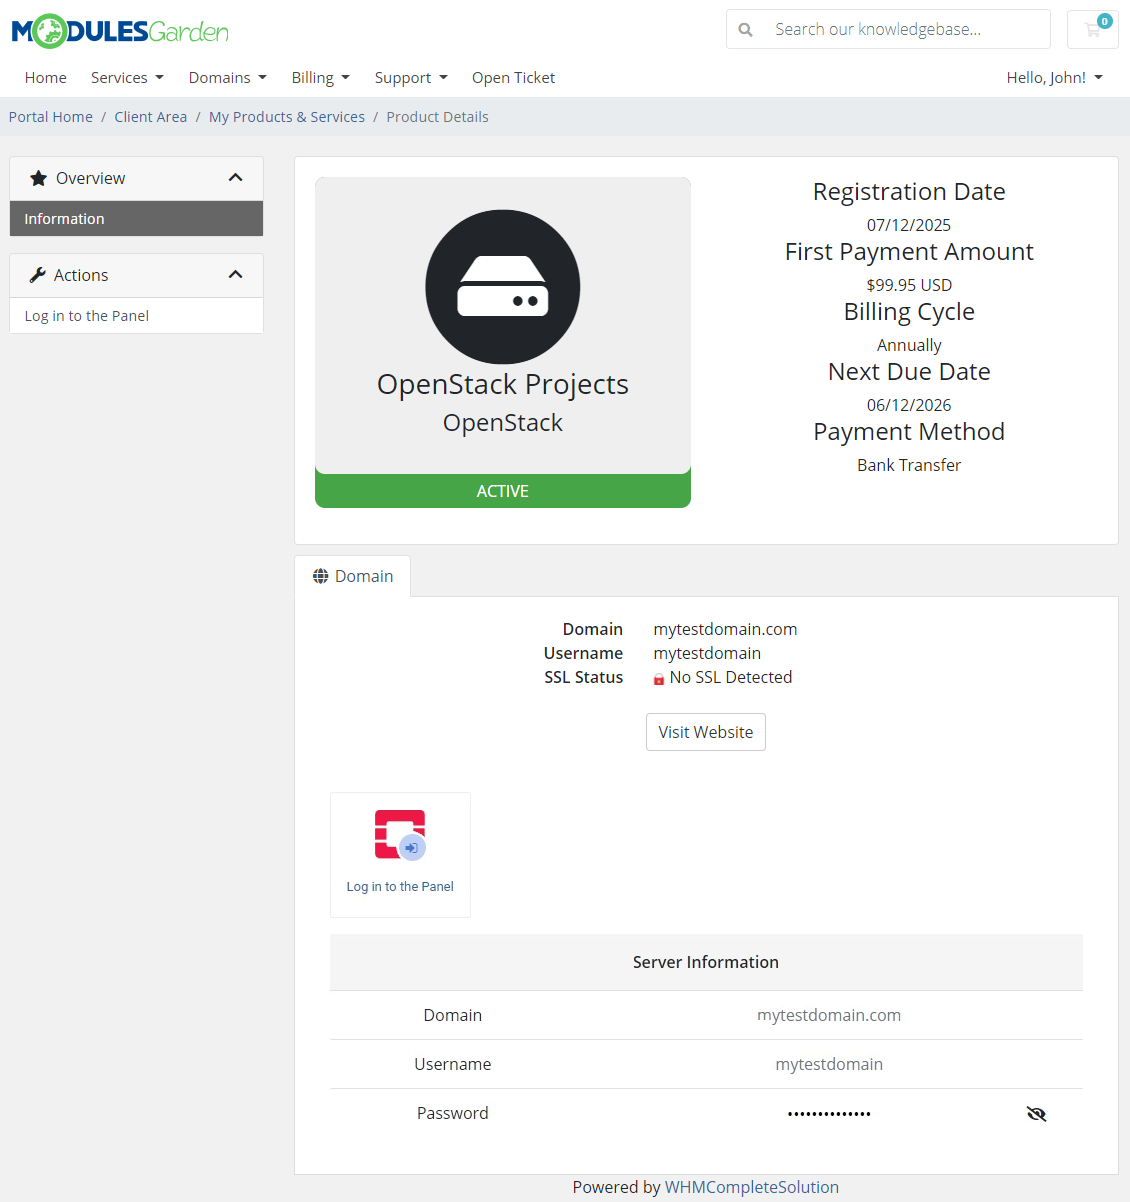Click the globe icon on the Domain tab
This screenshot has width=1130, height=1202.
(320, 575)
